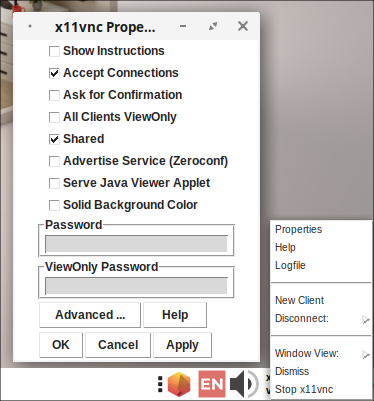Close the x11vnc Properties window
This screenshot has height=401, width=374.
click(243, 26)
